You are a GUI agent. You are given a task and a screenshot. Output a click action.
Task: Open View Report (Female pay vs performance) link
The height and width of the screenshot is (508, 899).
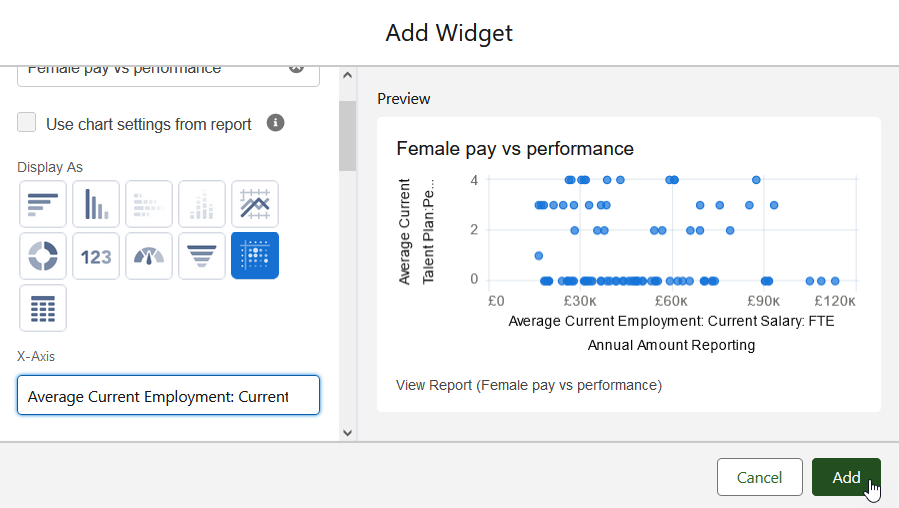point(528,385)
